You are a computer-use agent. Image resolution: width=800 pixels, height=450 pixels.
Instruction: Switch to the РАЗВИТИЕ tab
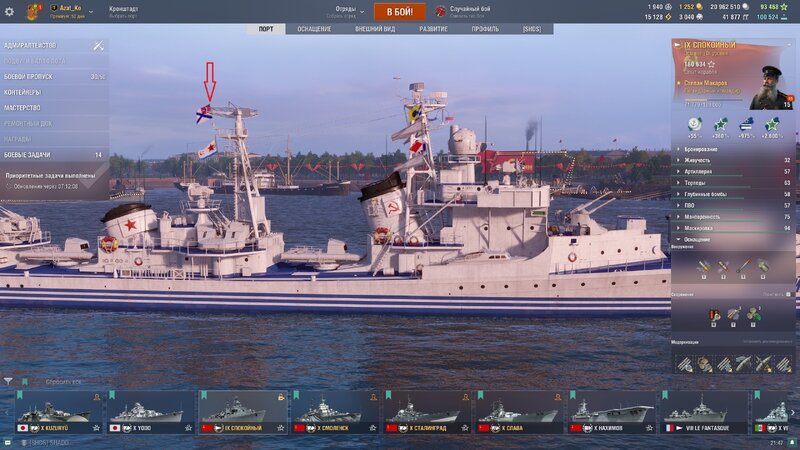tap(433, 29)
